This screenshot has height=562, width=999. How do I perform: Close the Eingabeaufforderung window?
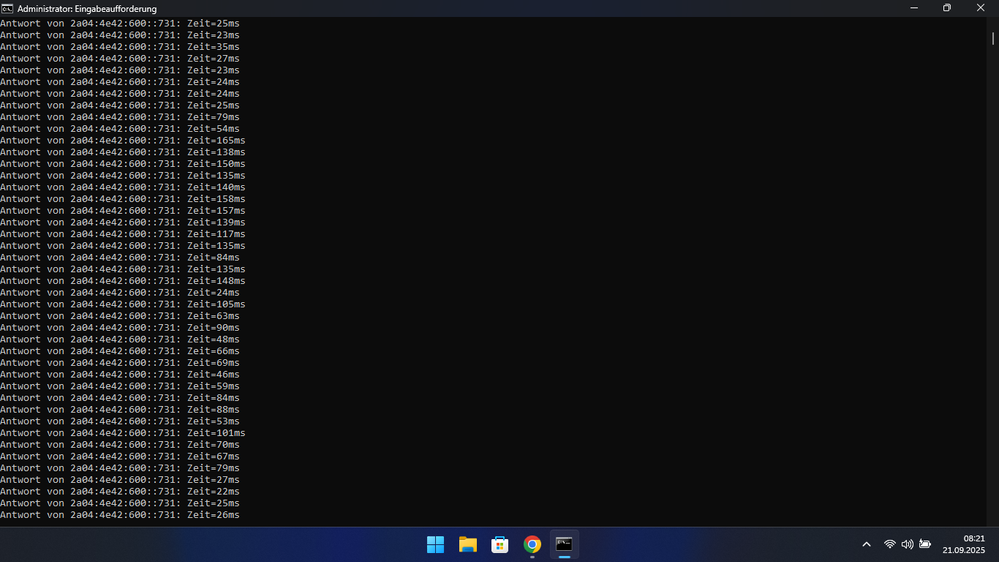[981, 8]
